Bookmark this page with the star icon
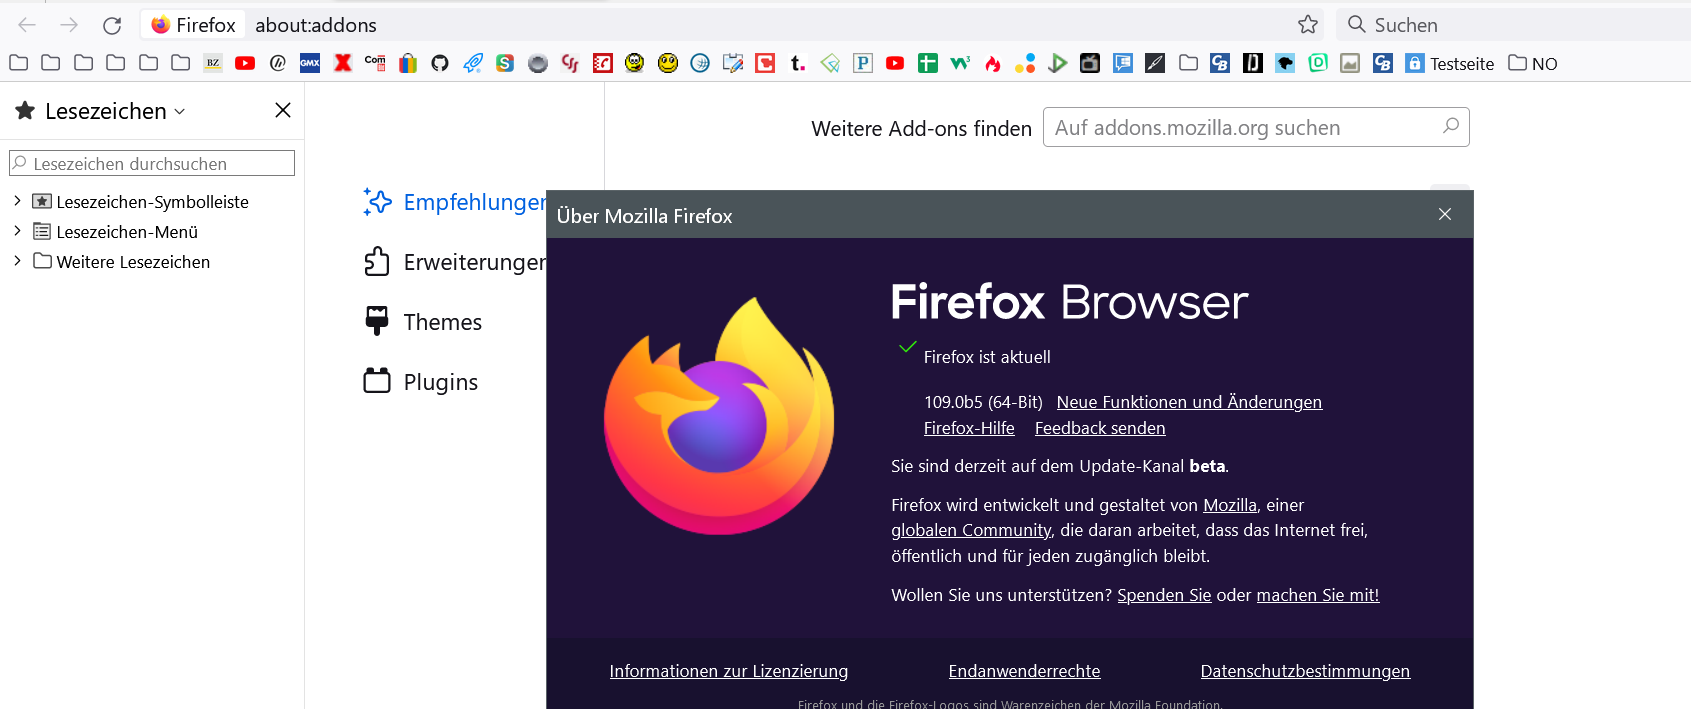The width and height of the screenshot is (1691, 709). point(1308,25)
